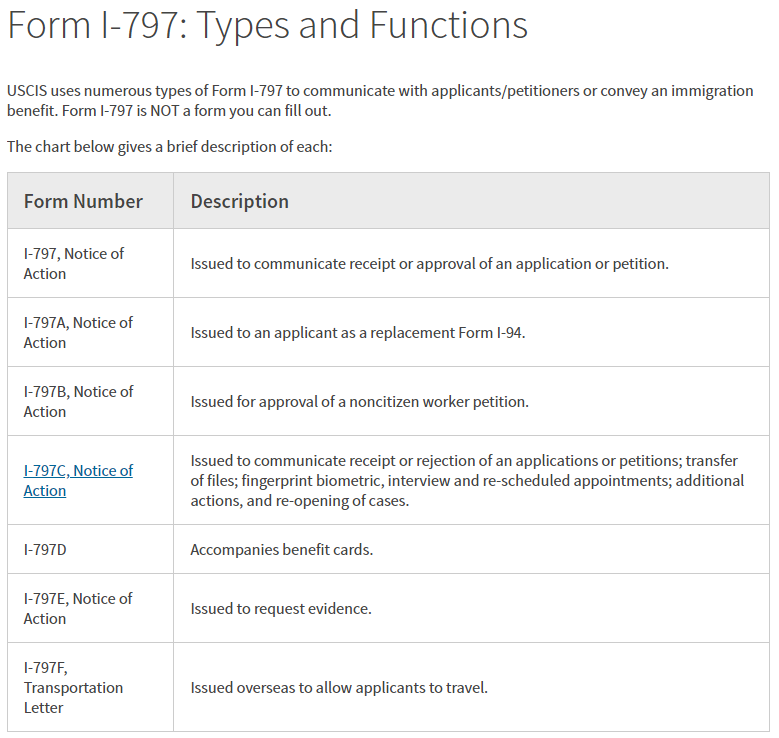The width and height of the screenshot is (779, 738).
Task: Click the 'Issued overseas to allow applicants' description
Action: tap(339, 688)
